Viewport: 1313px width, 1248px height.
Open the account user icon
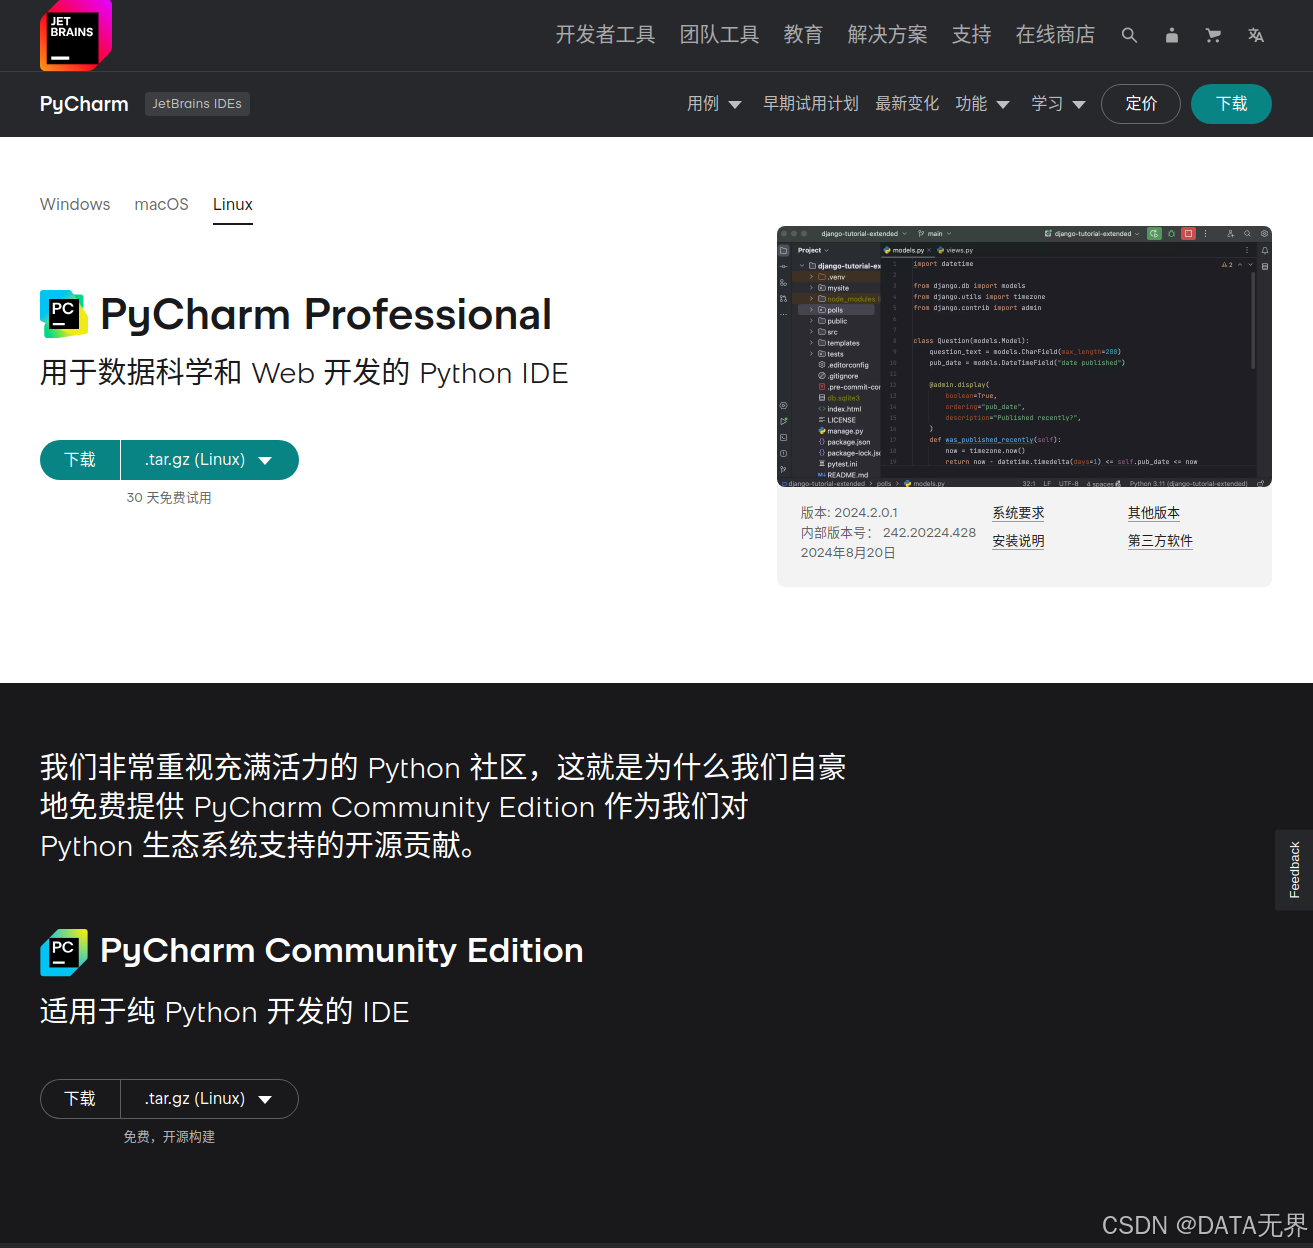pos(1172,35)
